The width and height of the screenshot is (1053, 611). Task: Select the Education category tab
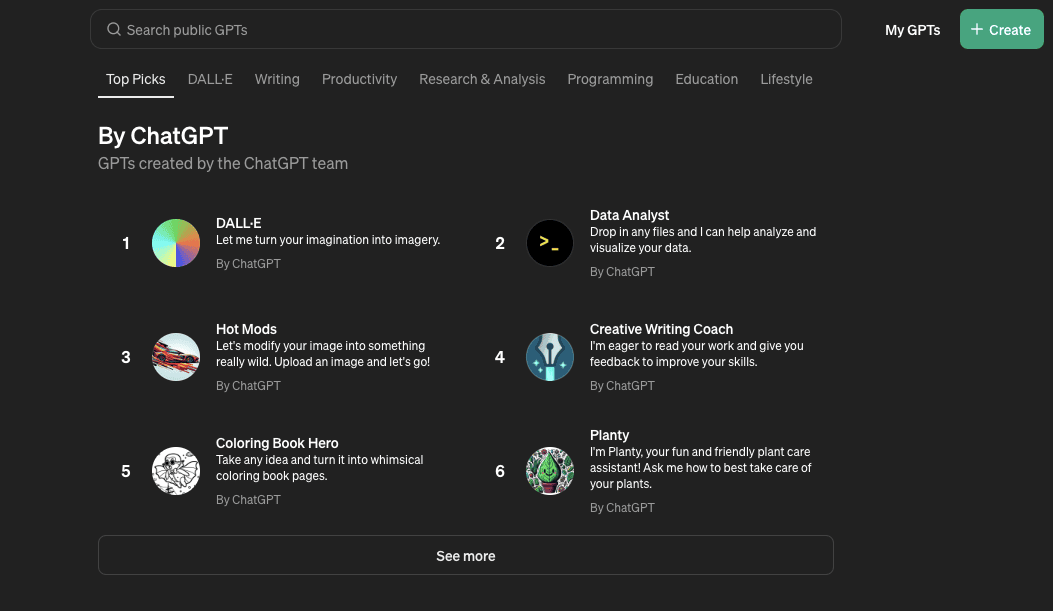(x=706, y=79)
